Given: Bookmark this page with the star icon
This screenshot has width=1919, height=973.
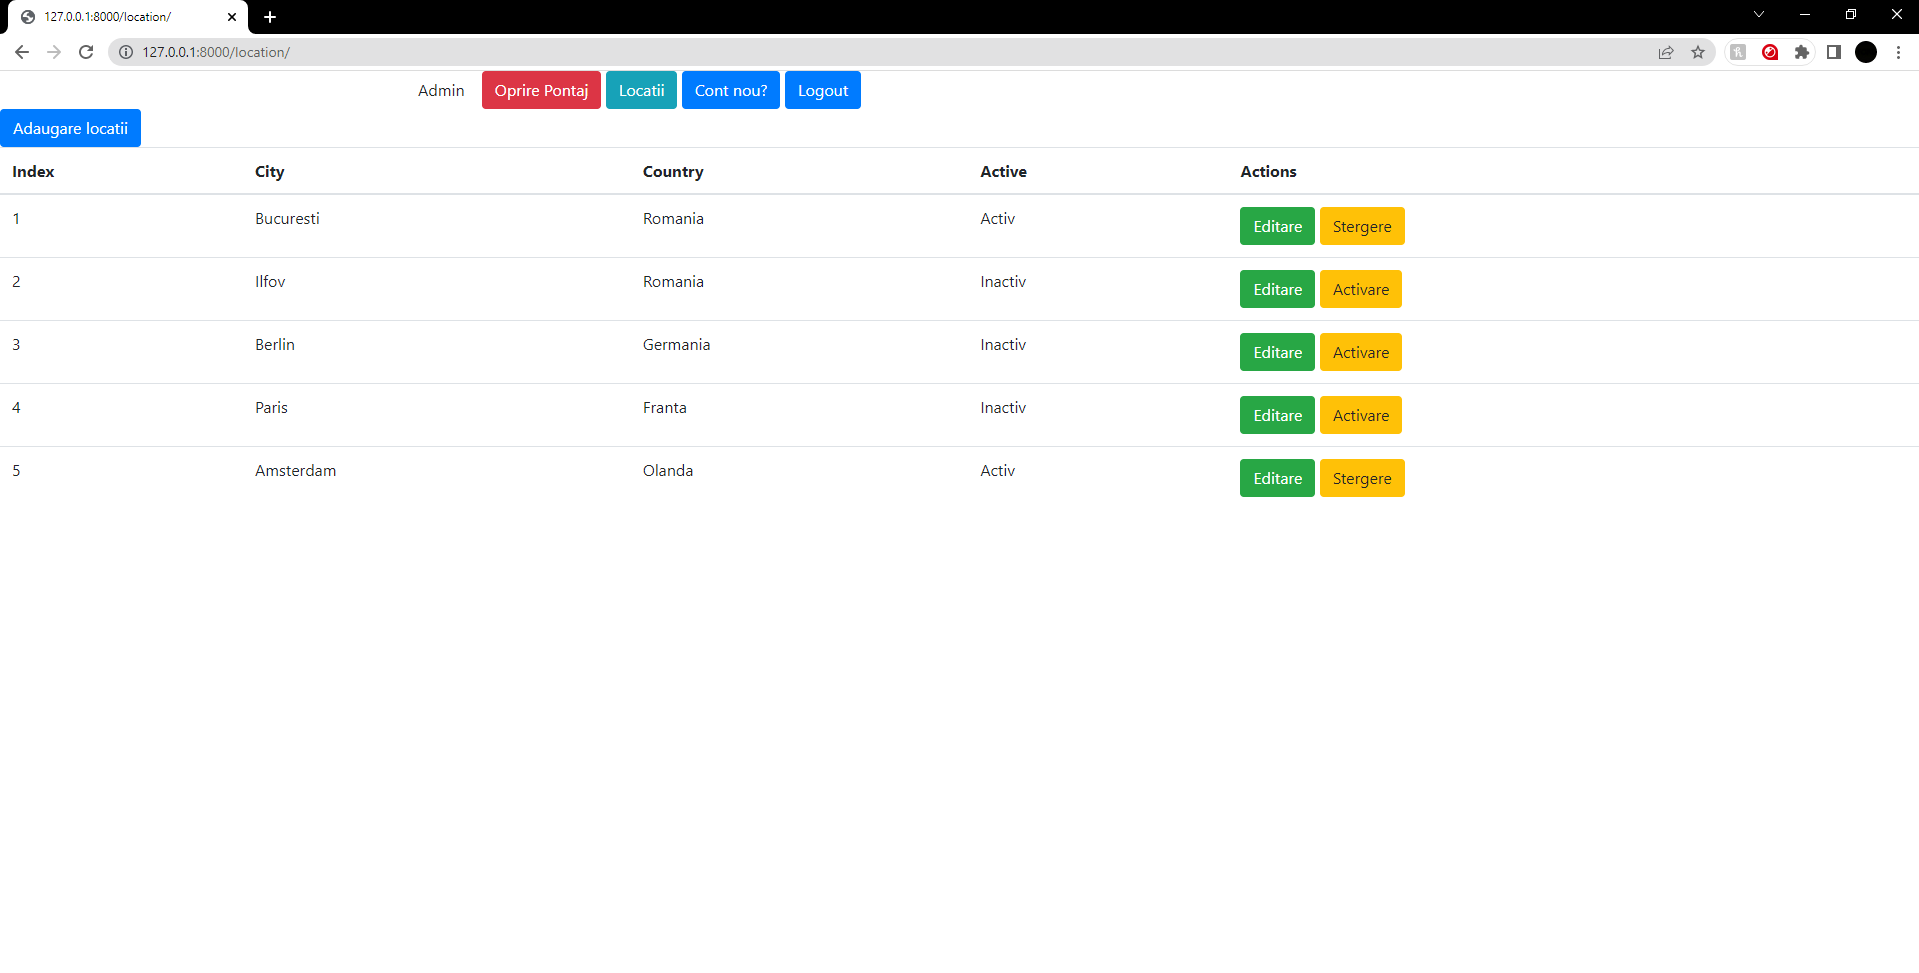Looking at the screenshot, I should (1698, 52).
